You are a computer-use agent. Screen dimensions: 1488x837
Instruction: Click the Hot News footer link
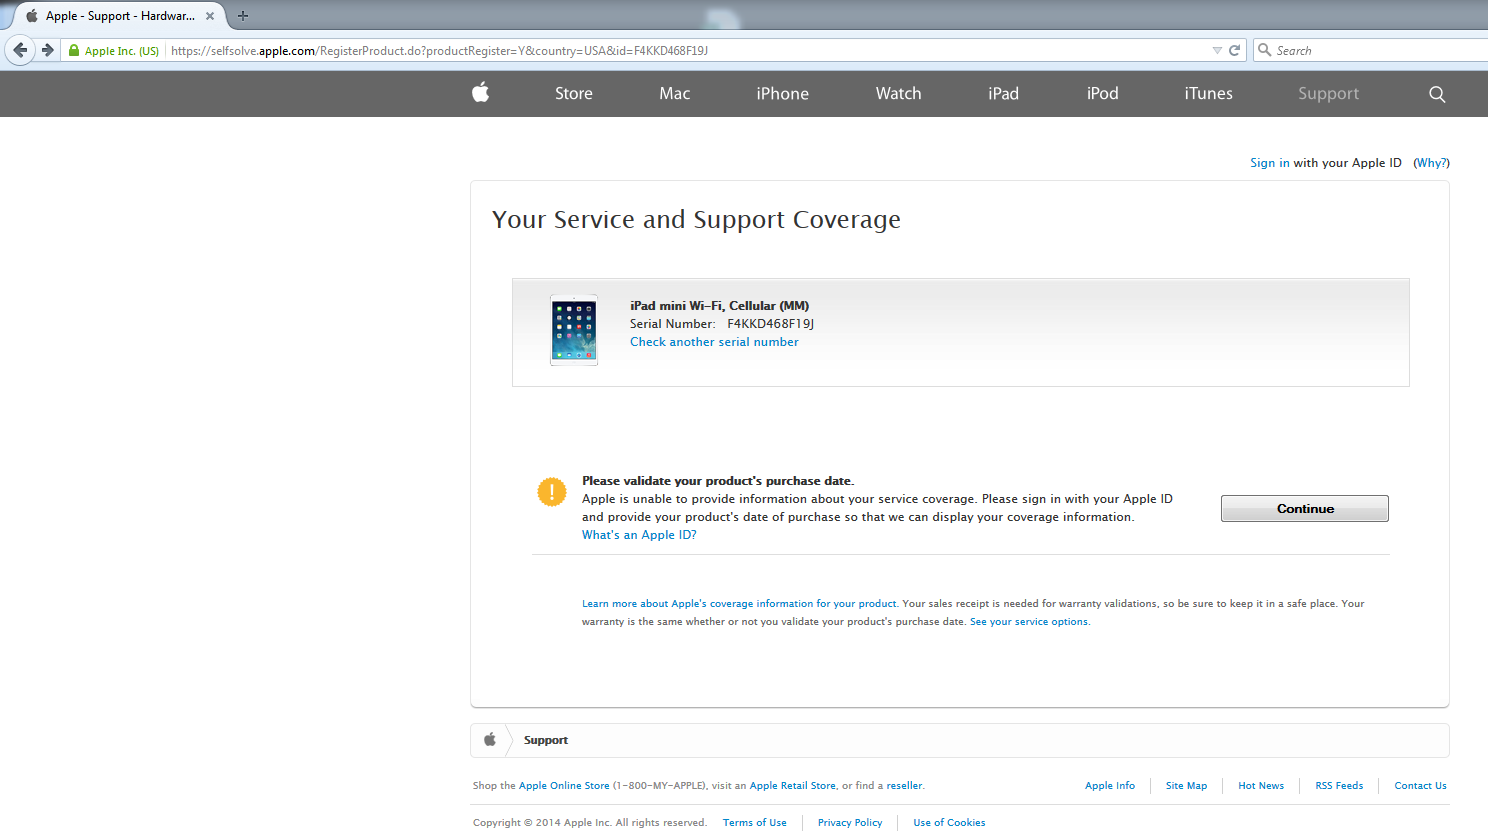(x=1261, y=786)
